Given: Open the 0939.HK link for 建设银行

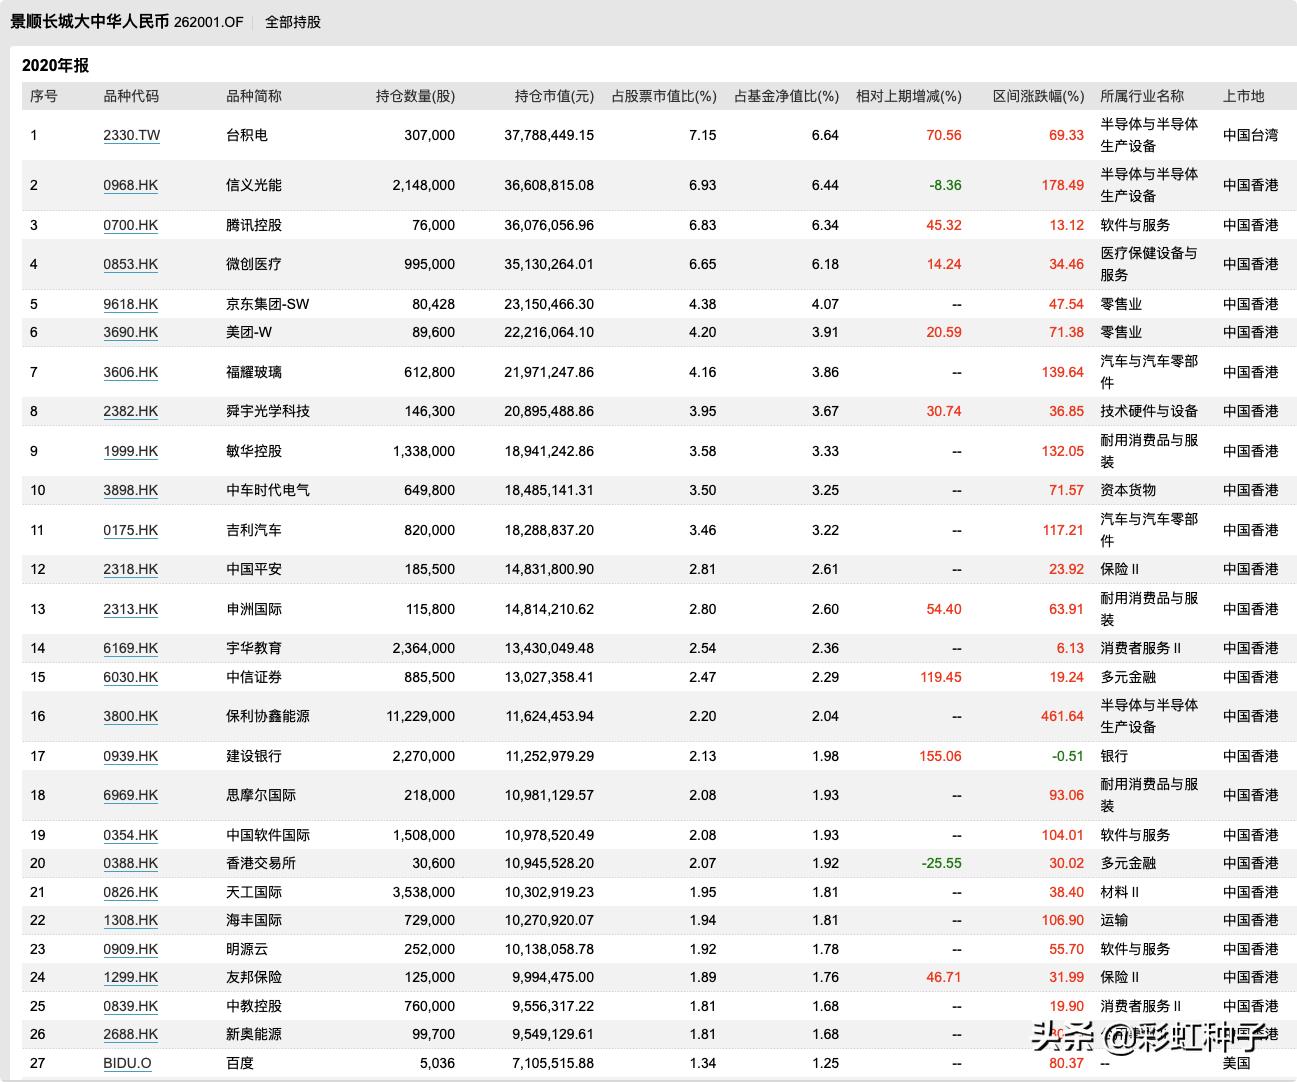Looking at the screenshot, I should click(130, 756).
